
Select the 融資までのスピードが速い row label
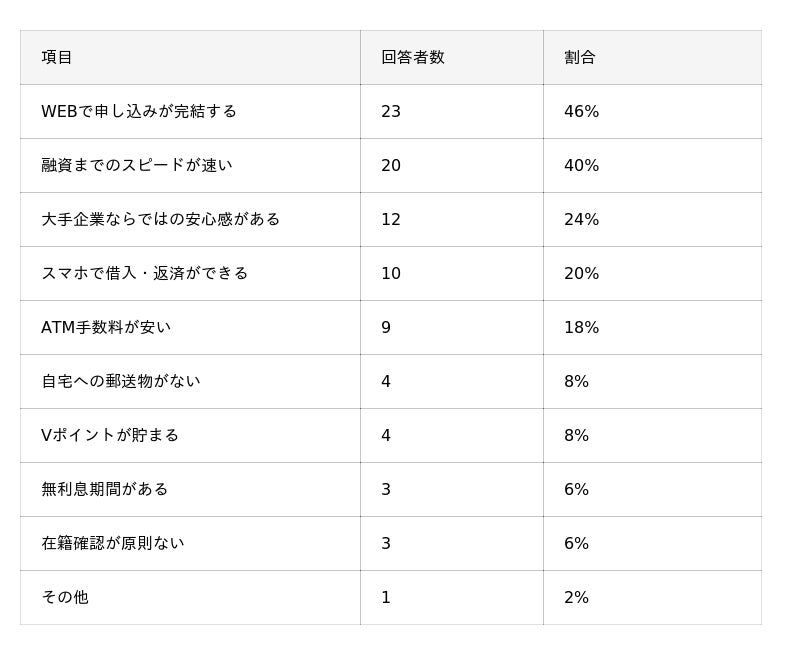click(x=136, y=165)
